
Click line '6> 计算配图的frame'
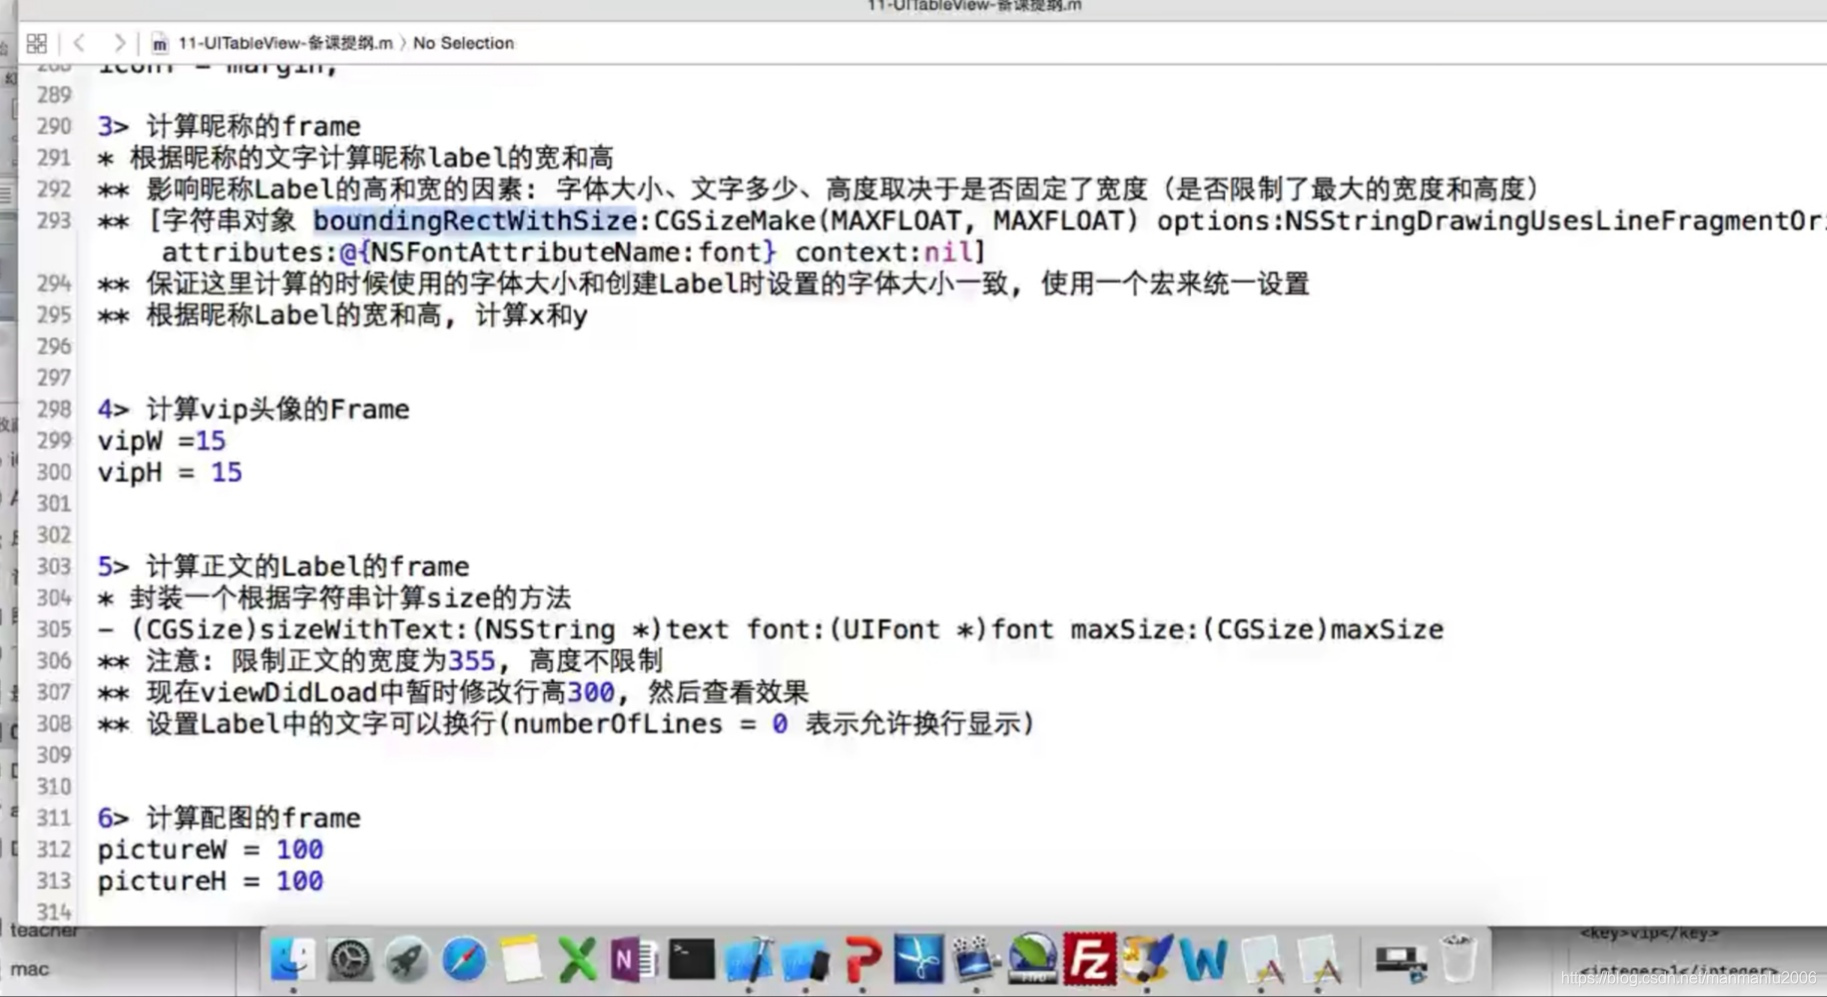229,818
